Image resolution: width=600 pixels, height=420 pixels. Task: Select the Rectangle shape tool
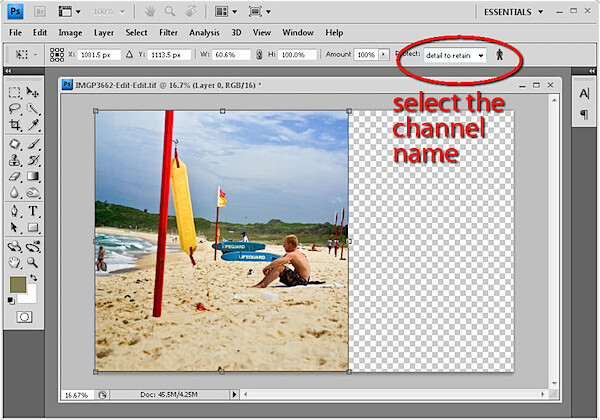pyautogui.click(x=33, y=228)
